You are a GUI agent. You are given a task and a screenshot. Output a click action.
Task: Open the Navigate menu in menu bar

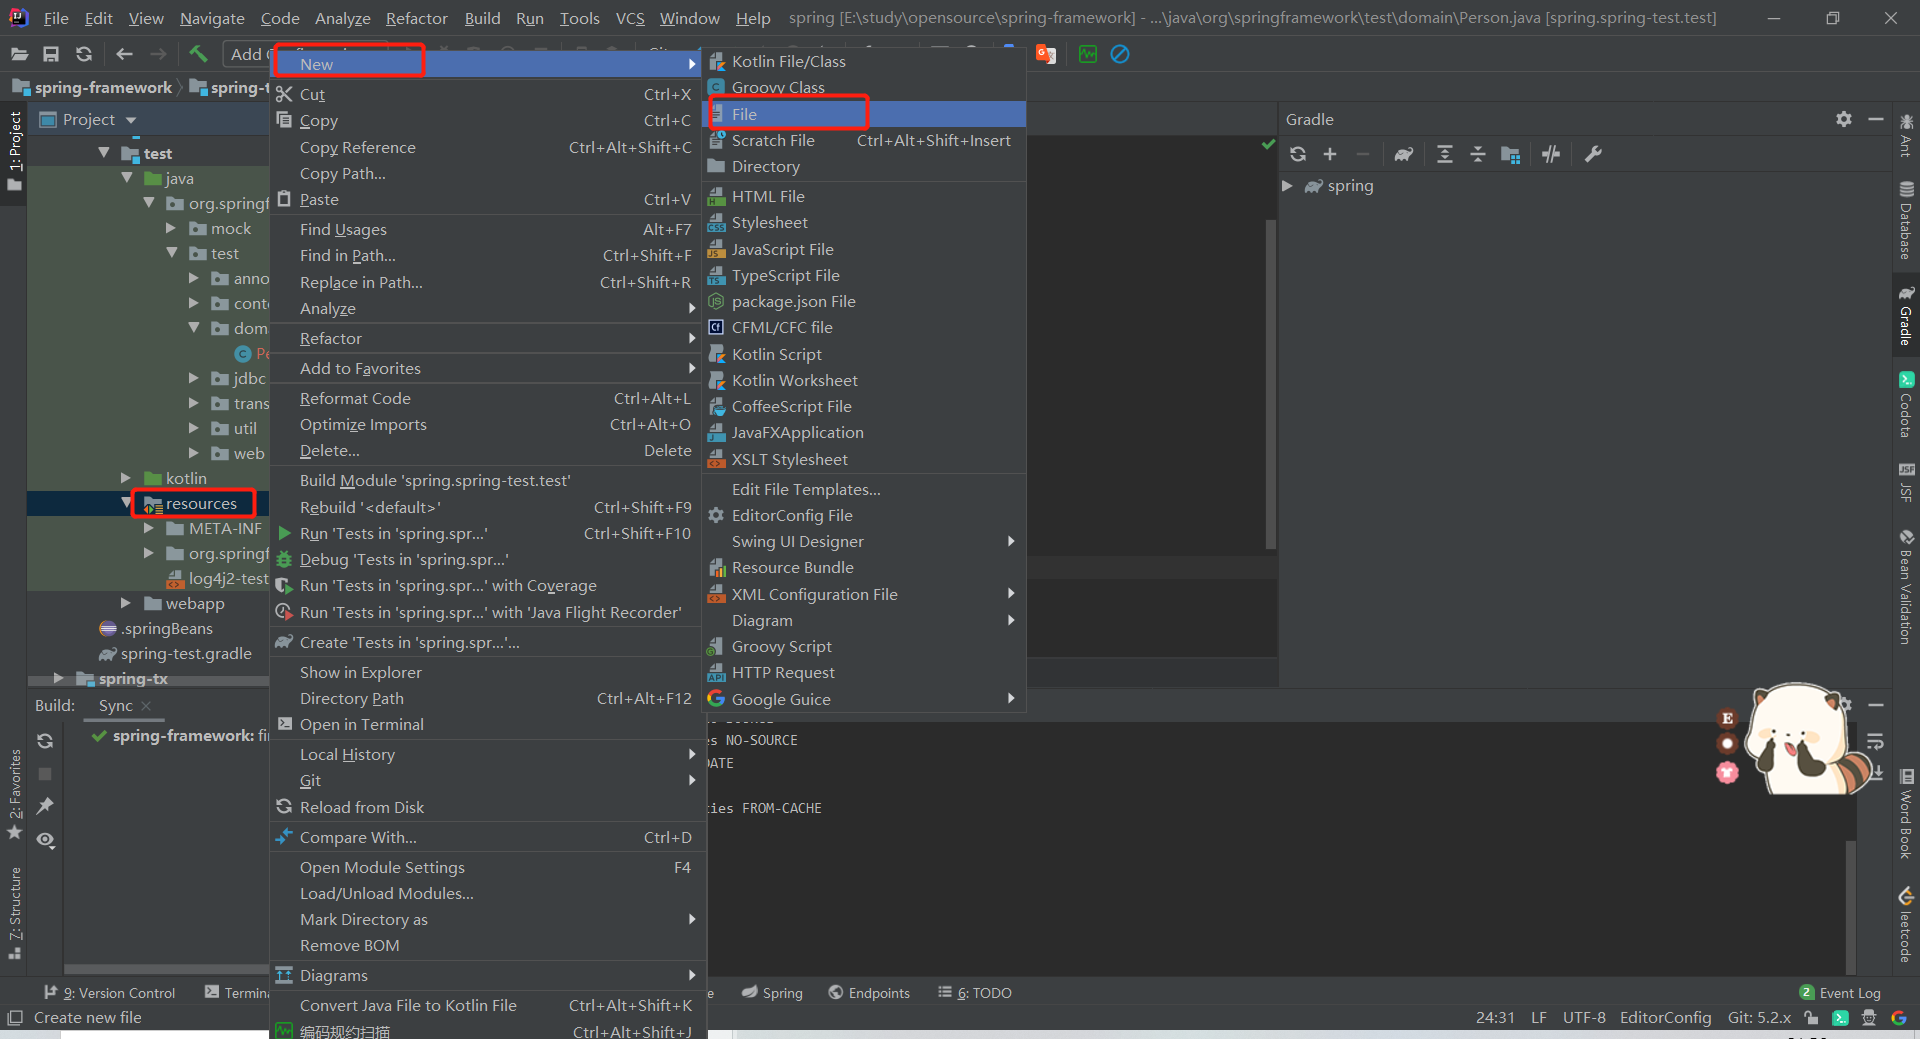pos(212,18)
